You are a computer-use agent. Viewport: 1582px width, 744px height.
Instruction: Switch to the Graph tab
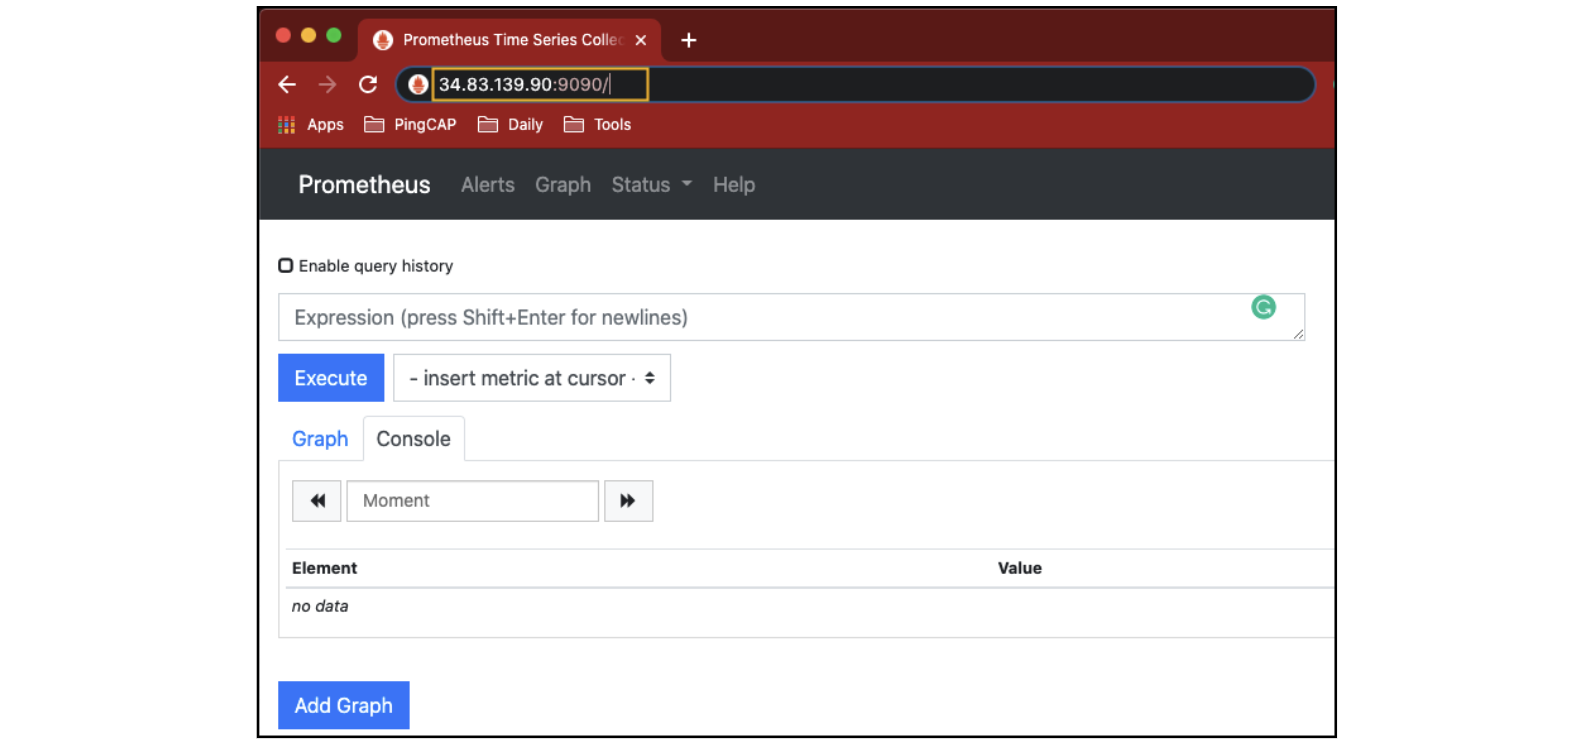point(320,439)
